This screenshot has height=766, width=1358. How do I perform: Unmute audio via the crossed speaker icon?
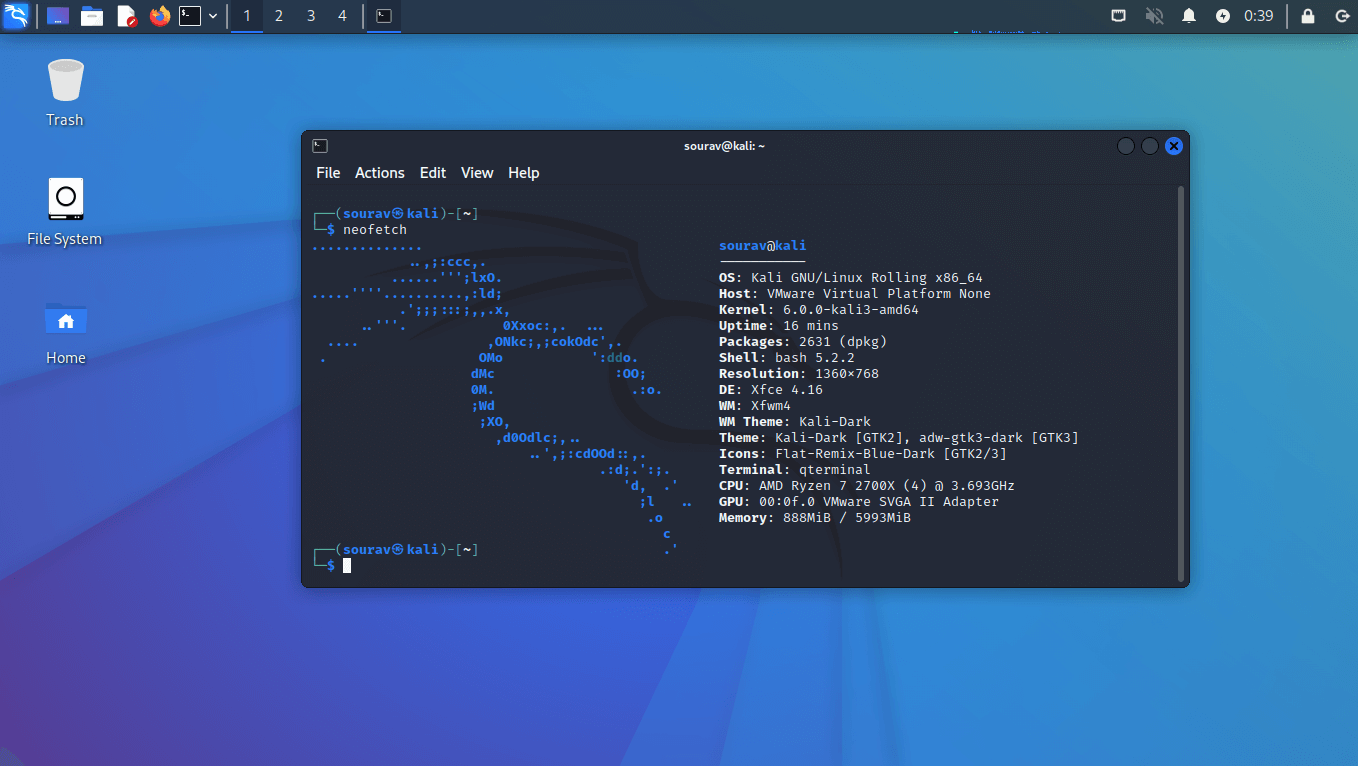tap(1154, 16)
